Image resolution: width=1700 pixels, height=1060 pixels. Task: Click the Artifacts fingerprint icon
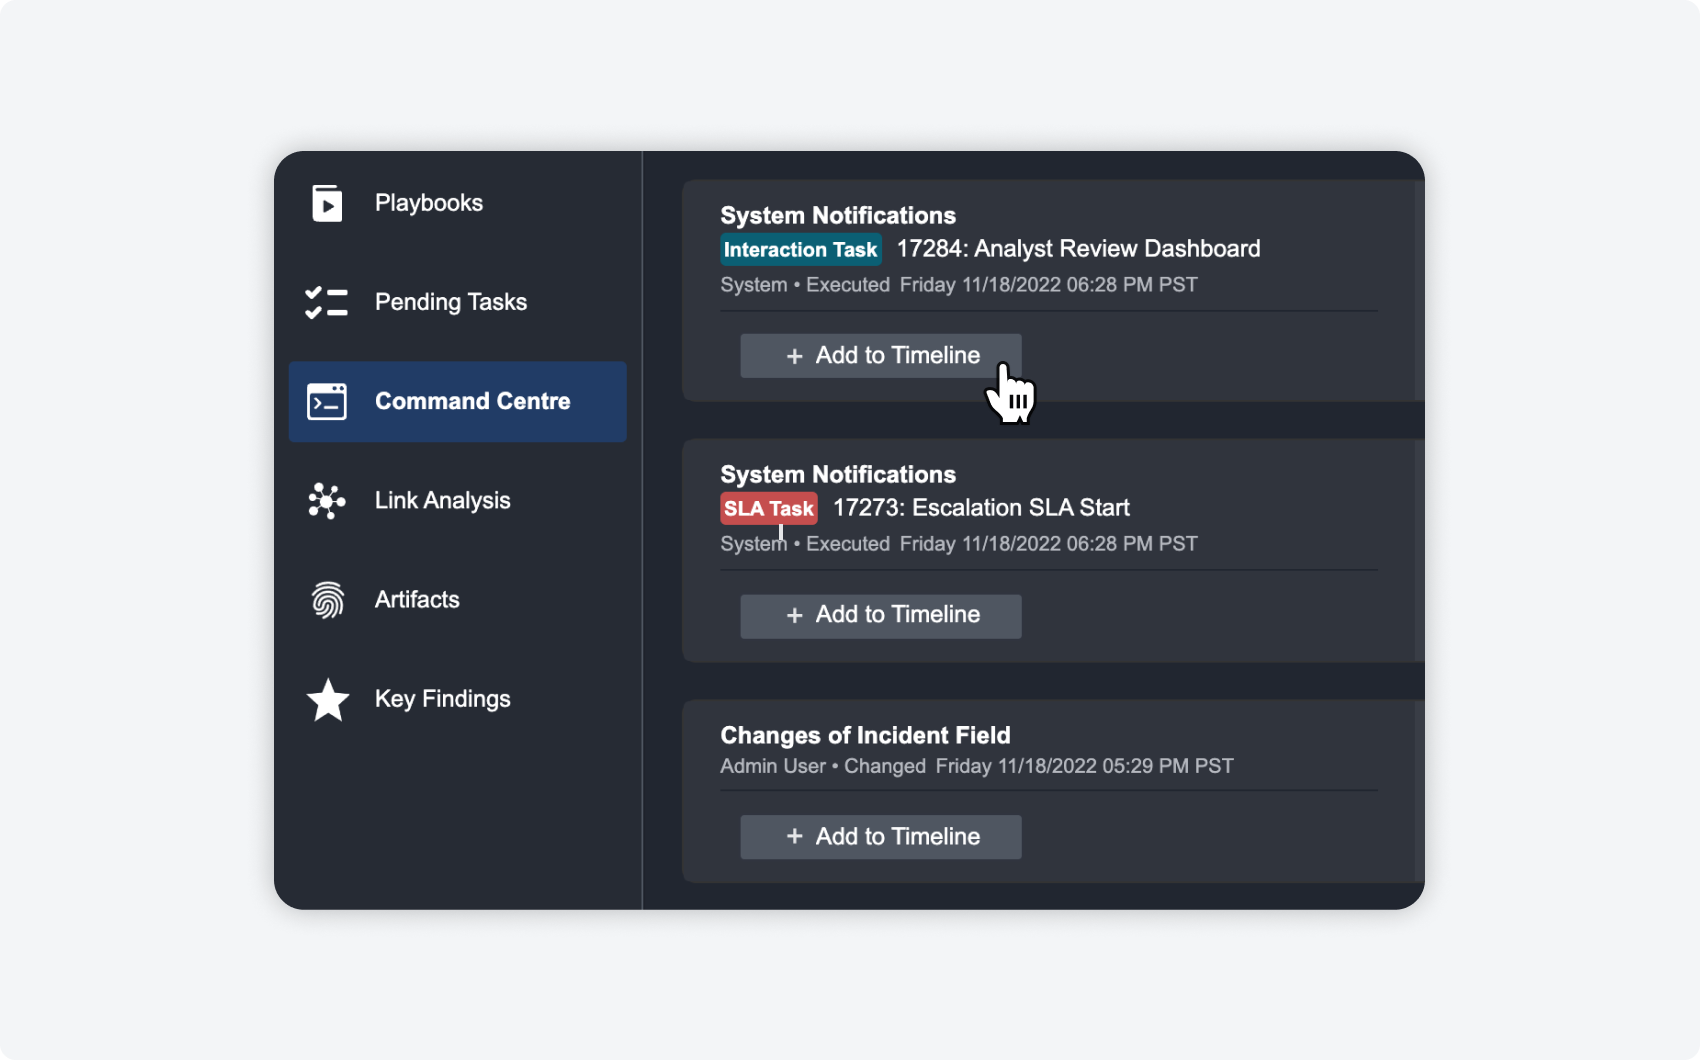coord(327,600)
